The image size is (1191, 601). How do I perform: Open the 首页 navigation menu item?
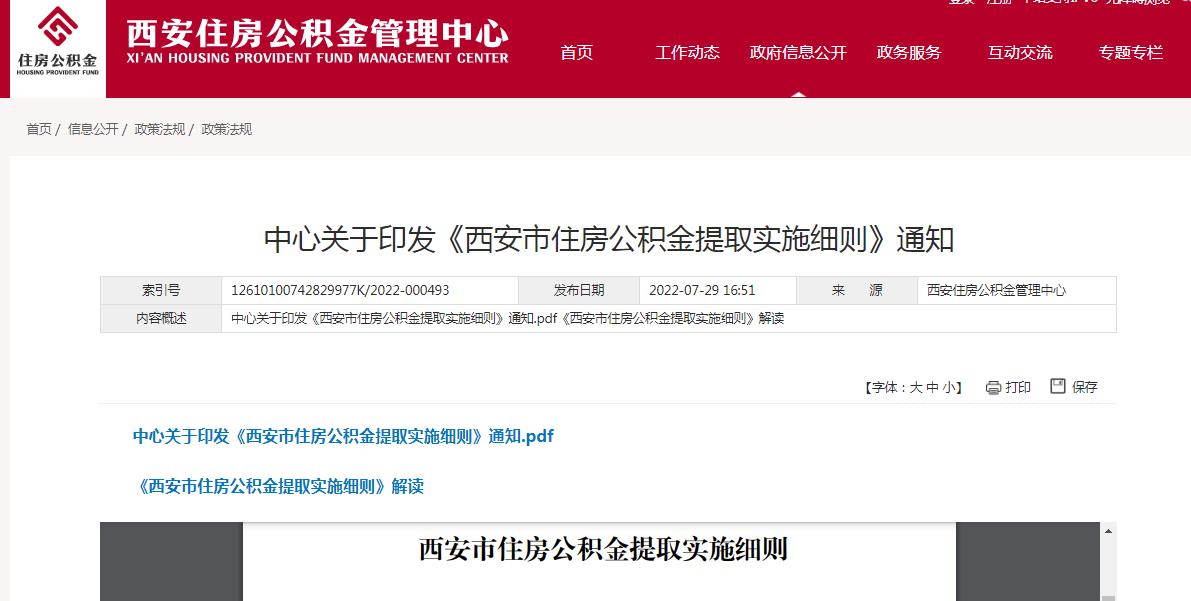(576, 53)
